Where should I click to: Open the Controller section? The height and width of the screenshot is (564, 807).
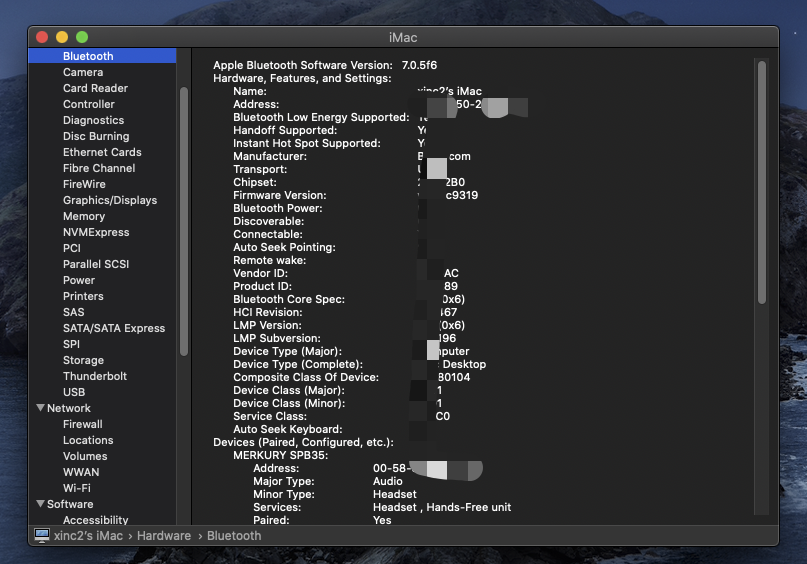[x=89, y=104]
